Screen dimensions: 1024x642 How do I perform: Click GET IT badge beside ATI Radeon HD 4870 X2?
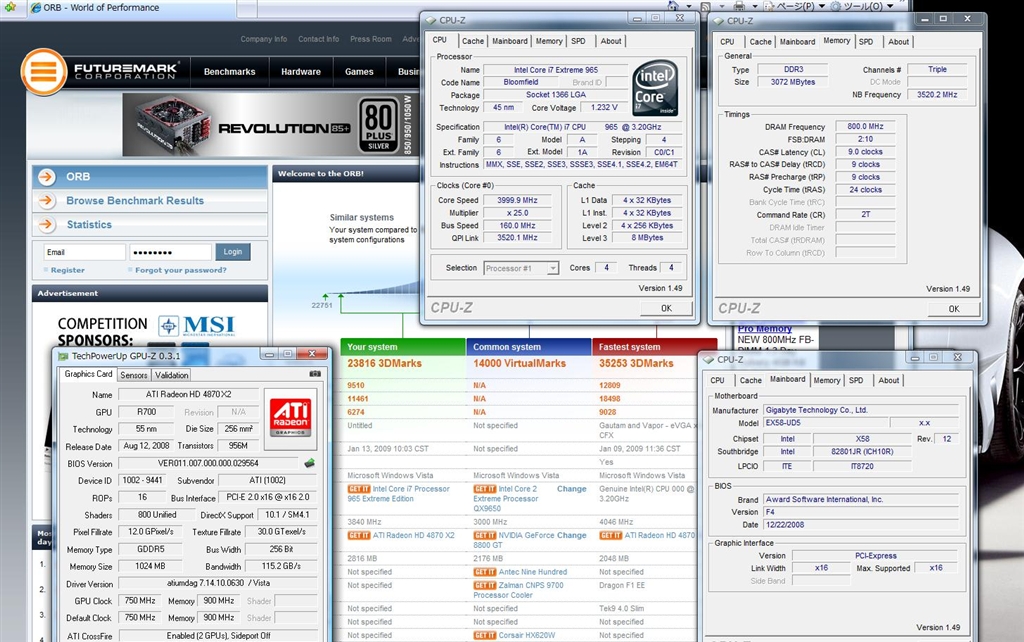[x=359, y=535]
